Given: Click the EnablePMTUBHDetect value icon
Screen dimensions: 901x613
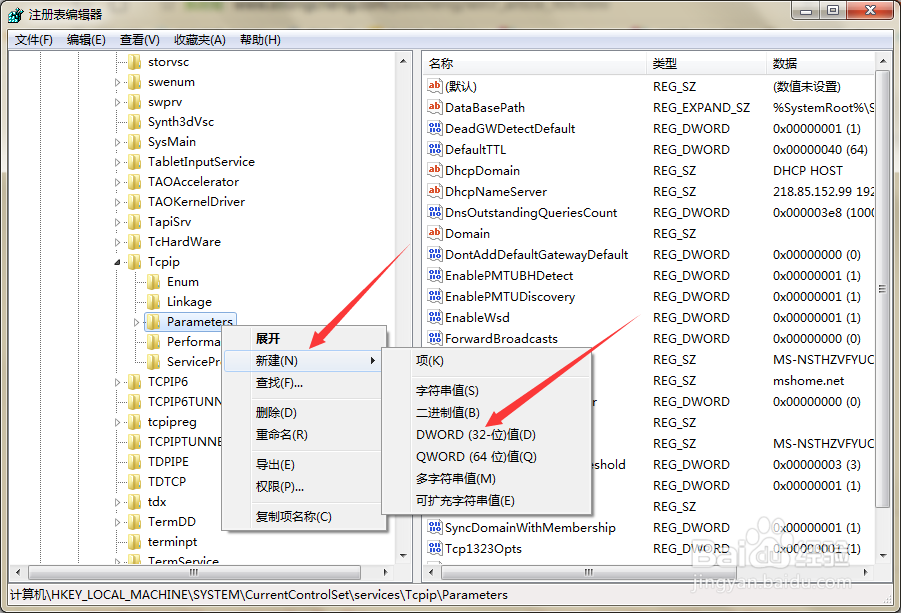Looking at the screenshot, I should coord(434,275).
